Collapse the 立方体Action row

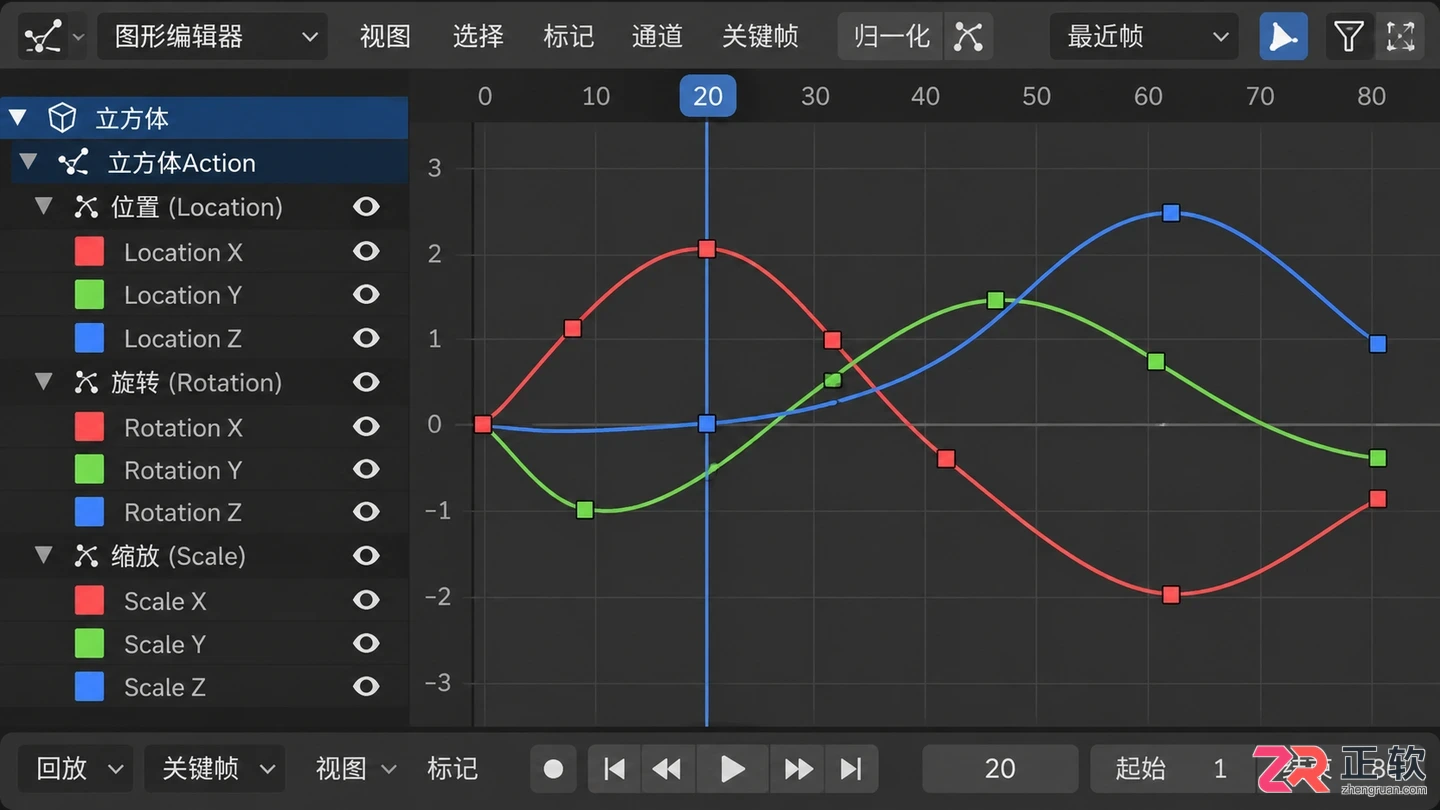28,162
